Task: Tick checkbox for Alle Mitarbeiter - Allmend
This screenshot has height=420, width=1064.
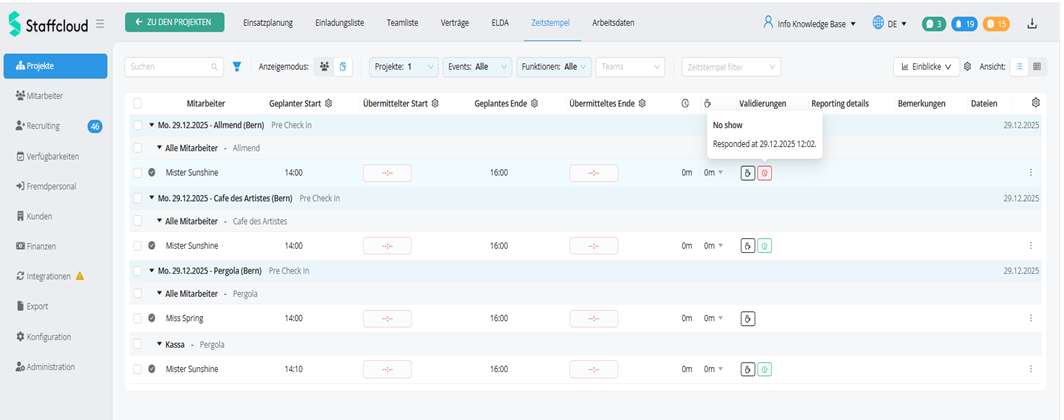Action: pyautogui.click(x=138, y=148)
